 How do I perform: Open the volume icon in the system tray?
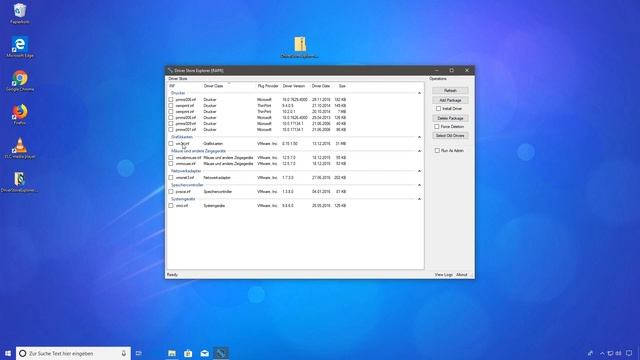[x=618, y=353]
